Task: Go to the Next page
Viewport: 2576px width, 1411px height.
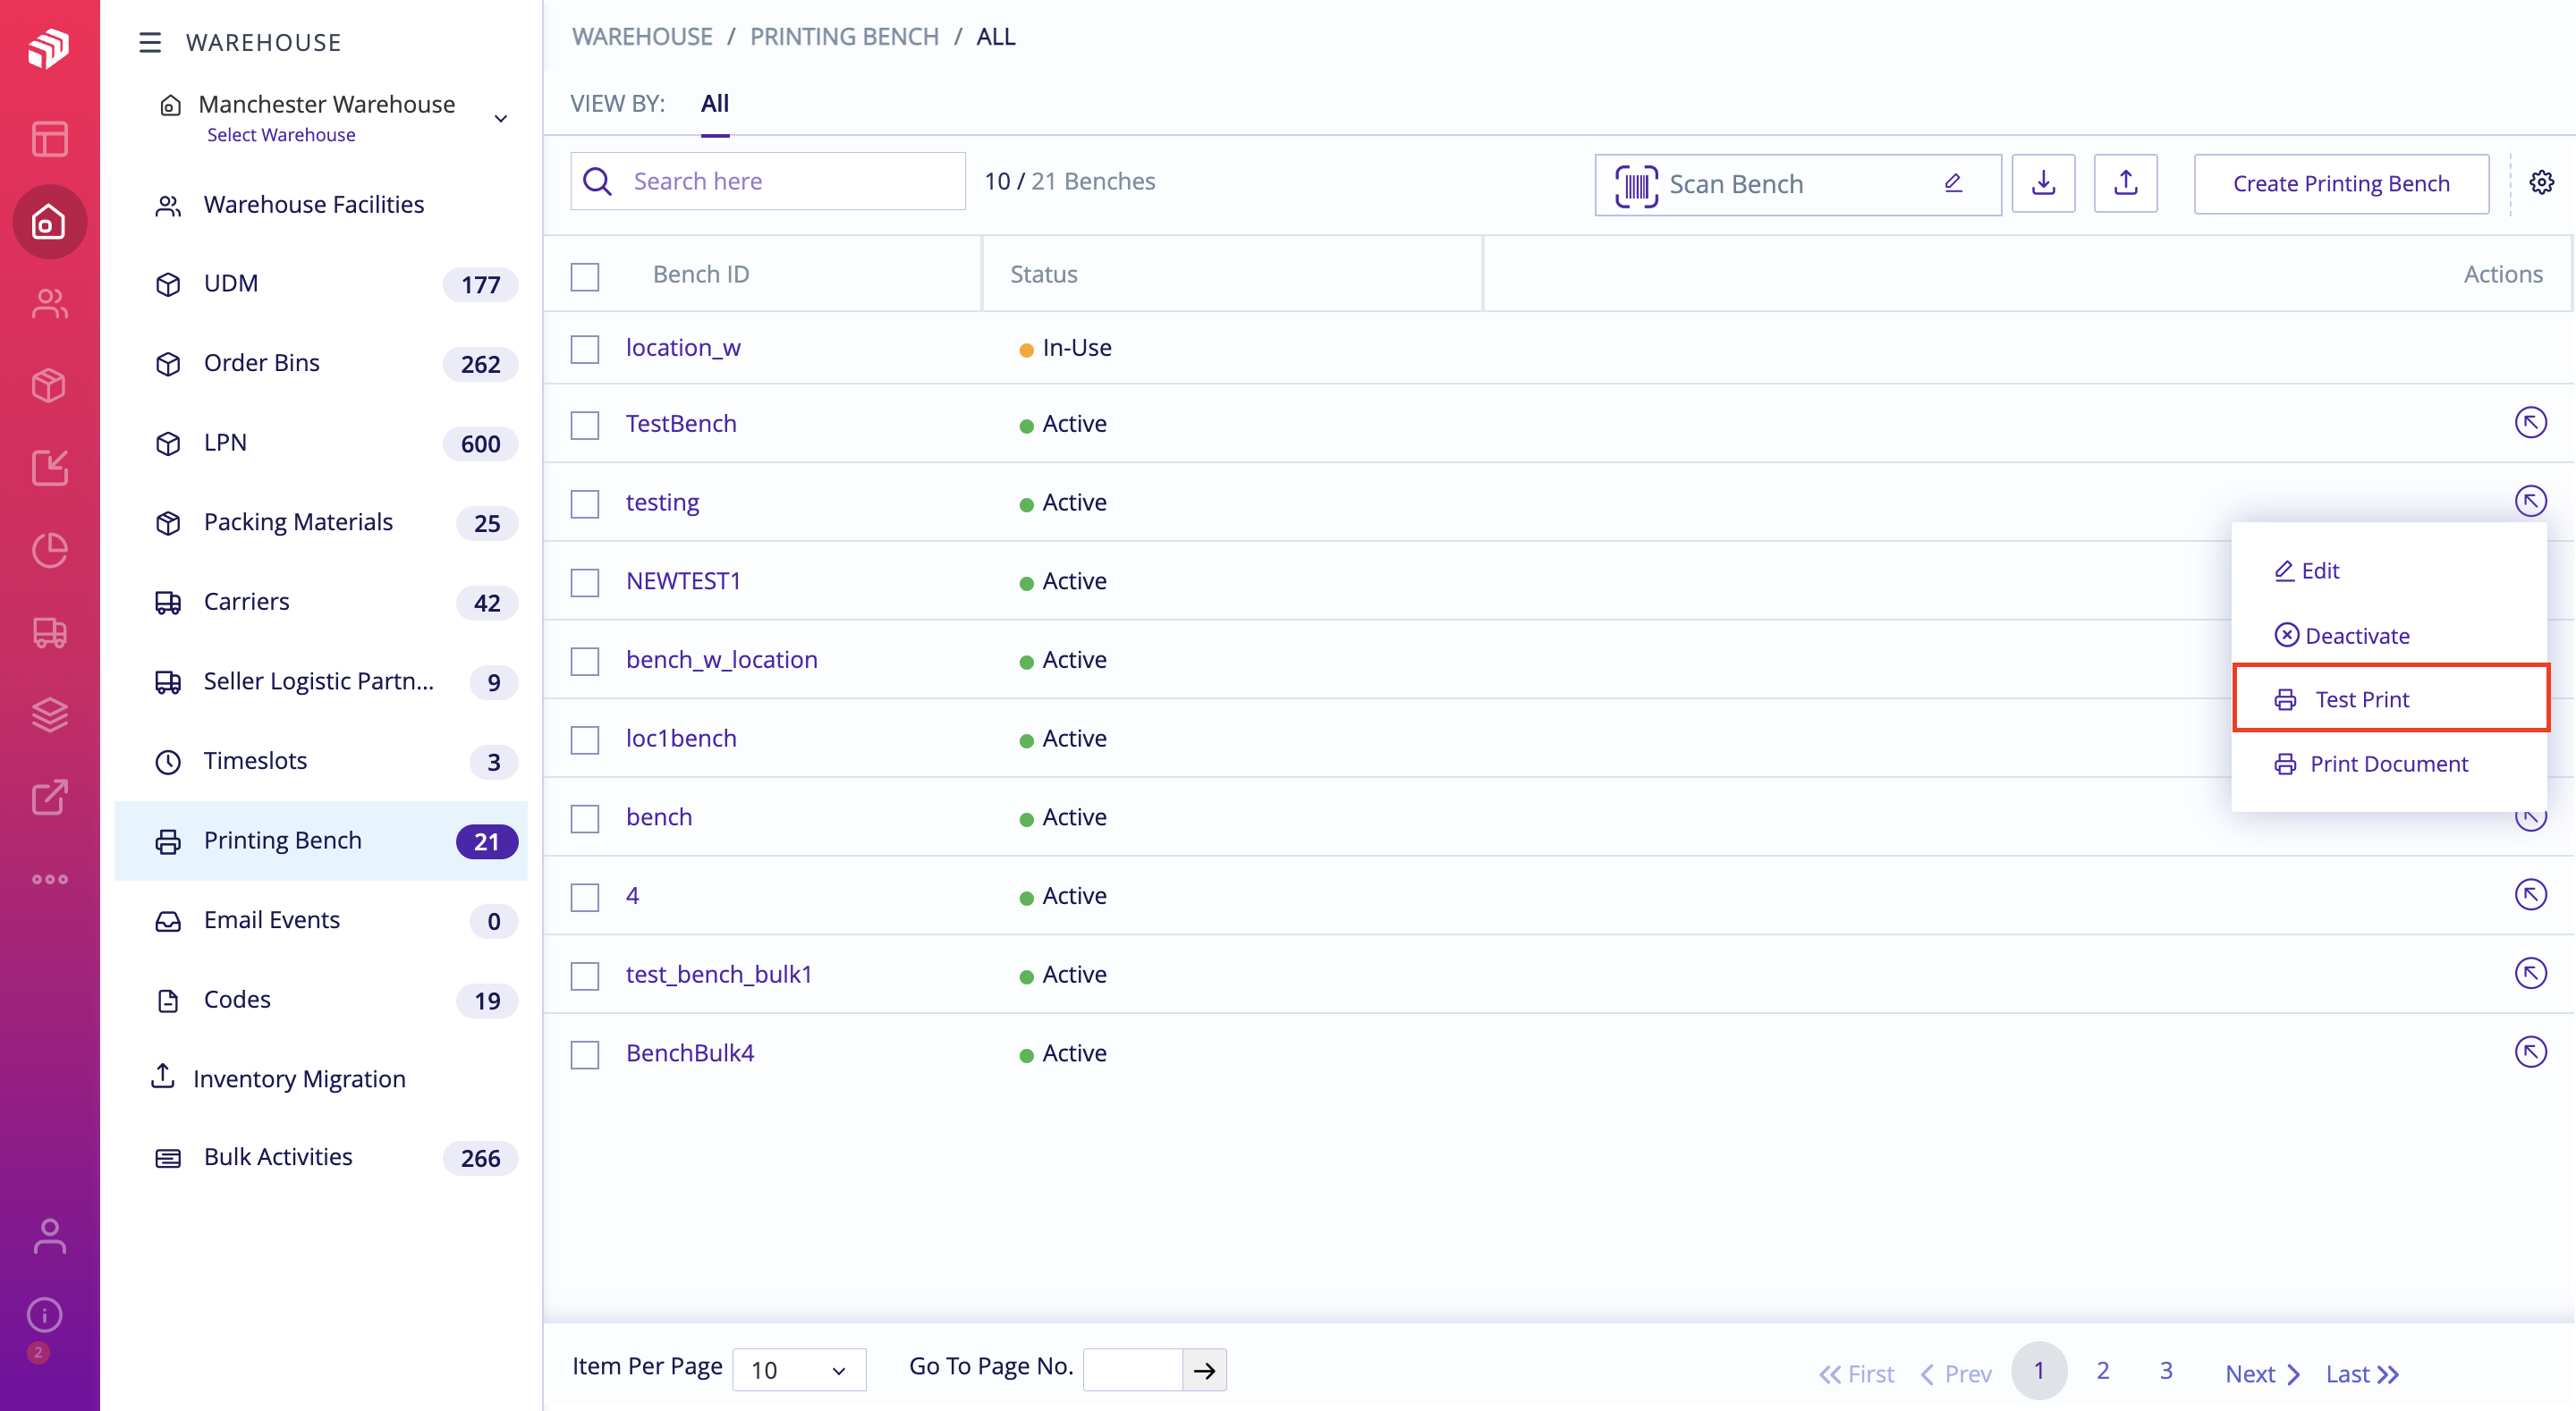Action: (x=2262, y=1374)
